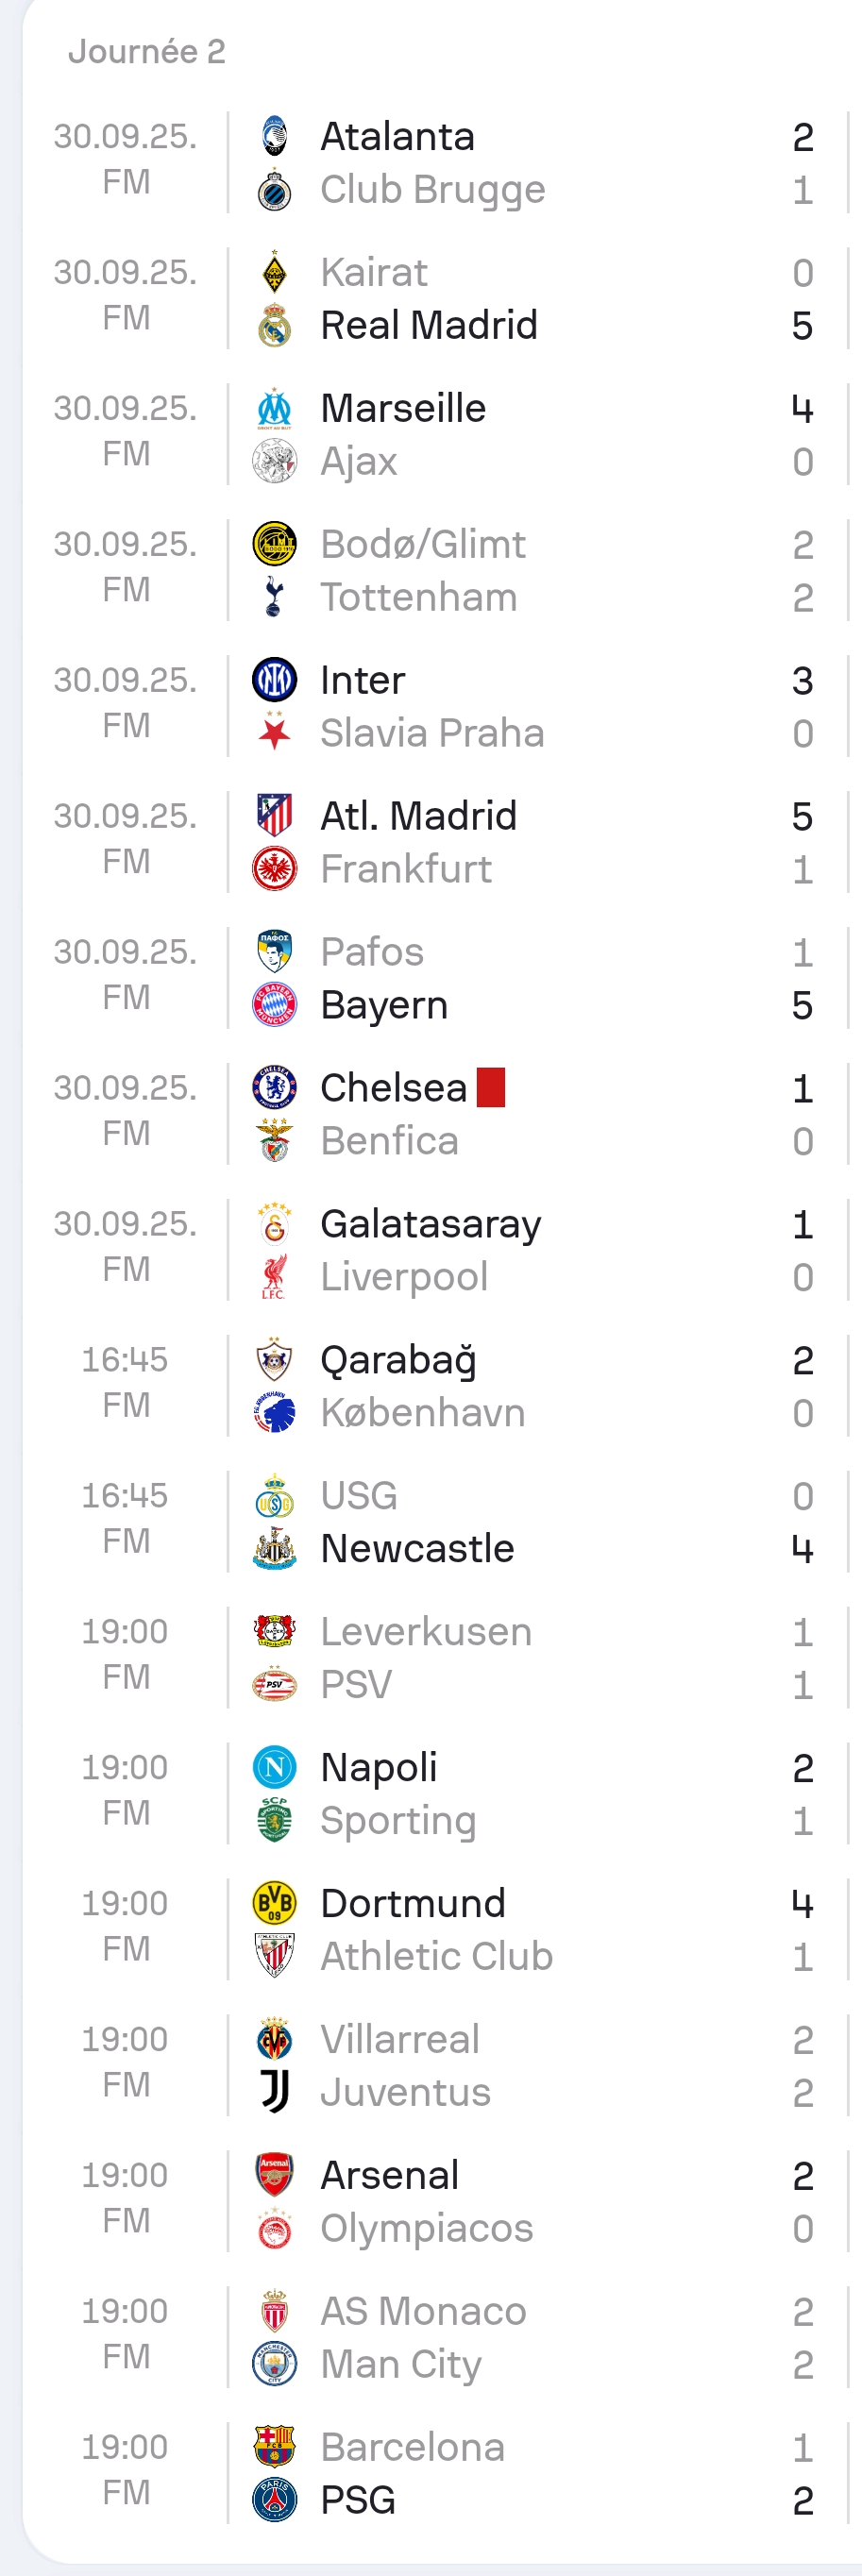Viewport: 862px width, 2576px height.
Task: Click the Bodø/Glimt yellow badge
Action: point(274,544)
